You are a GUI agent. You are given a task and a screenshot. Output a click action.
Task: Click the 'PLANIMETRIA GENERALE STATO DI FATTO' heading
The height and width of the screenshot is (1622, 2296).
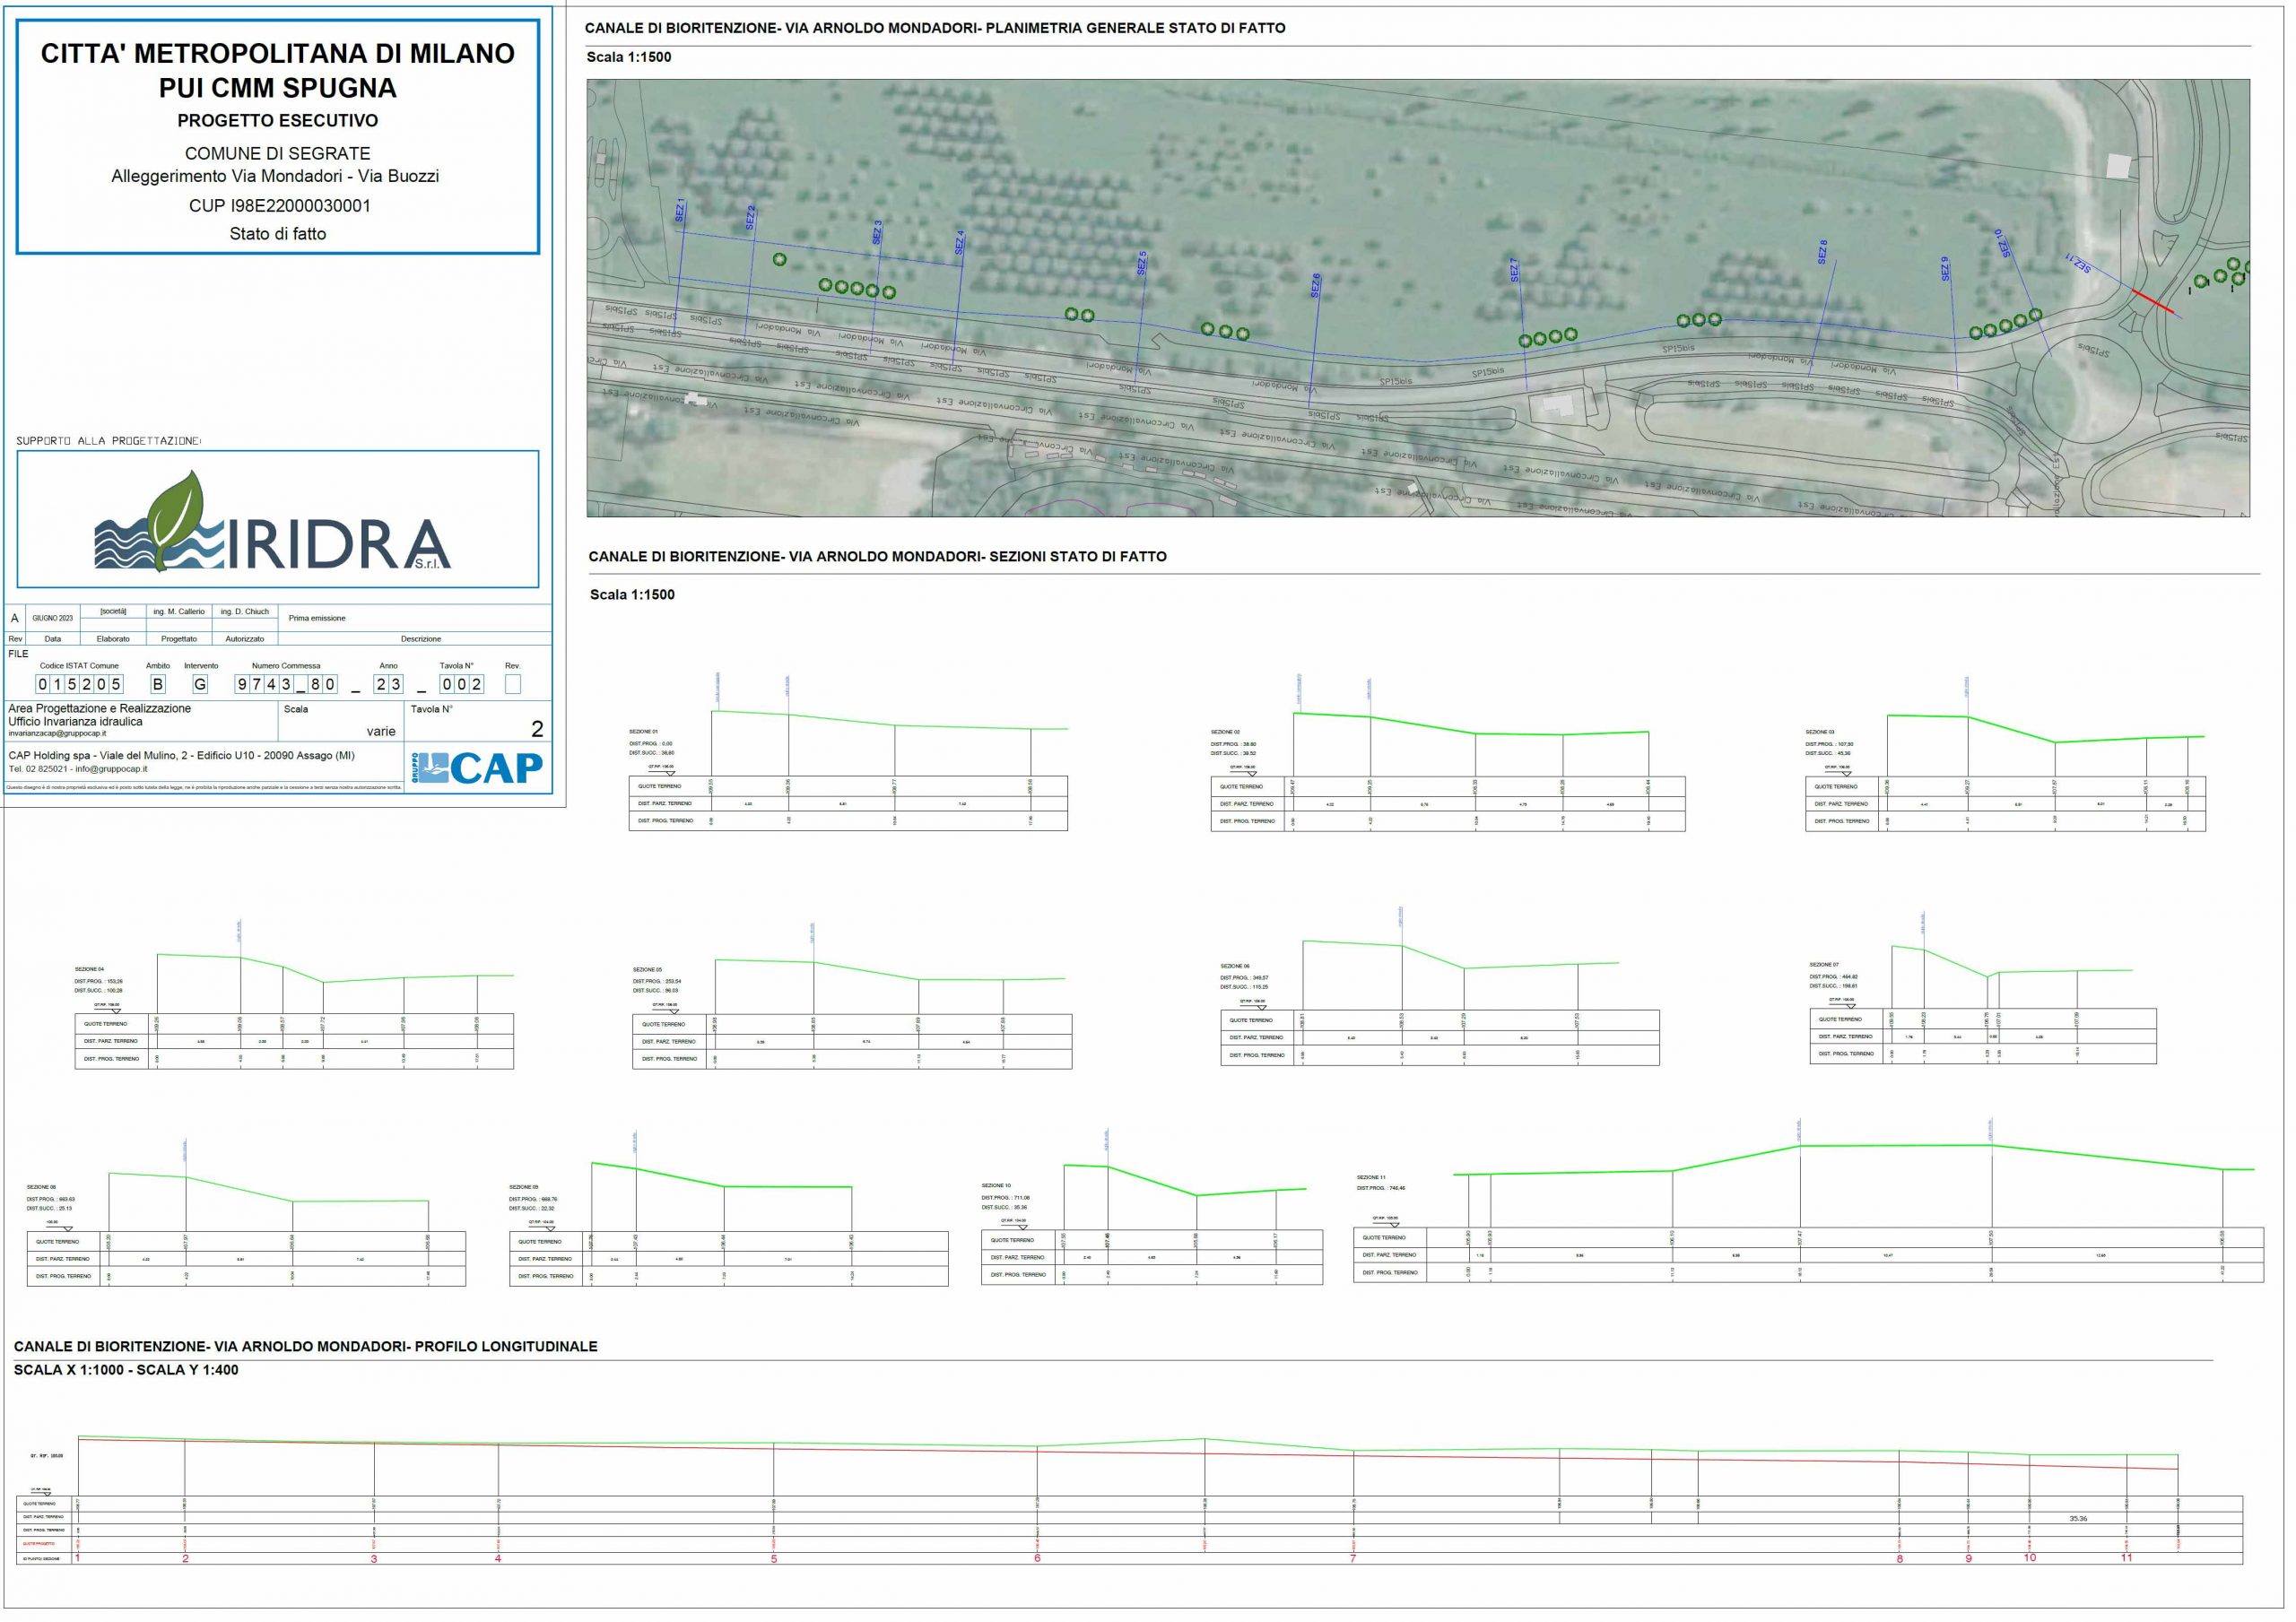(1136, 28)
